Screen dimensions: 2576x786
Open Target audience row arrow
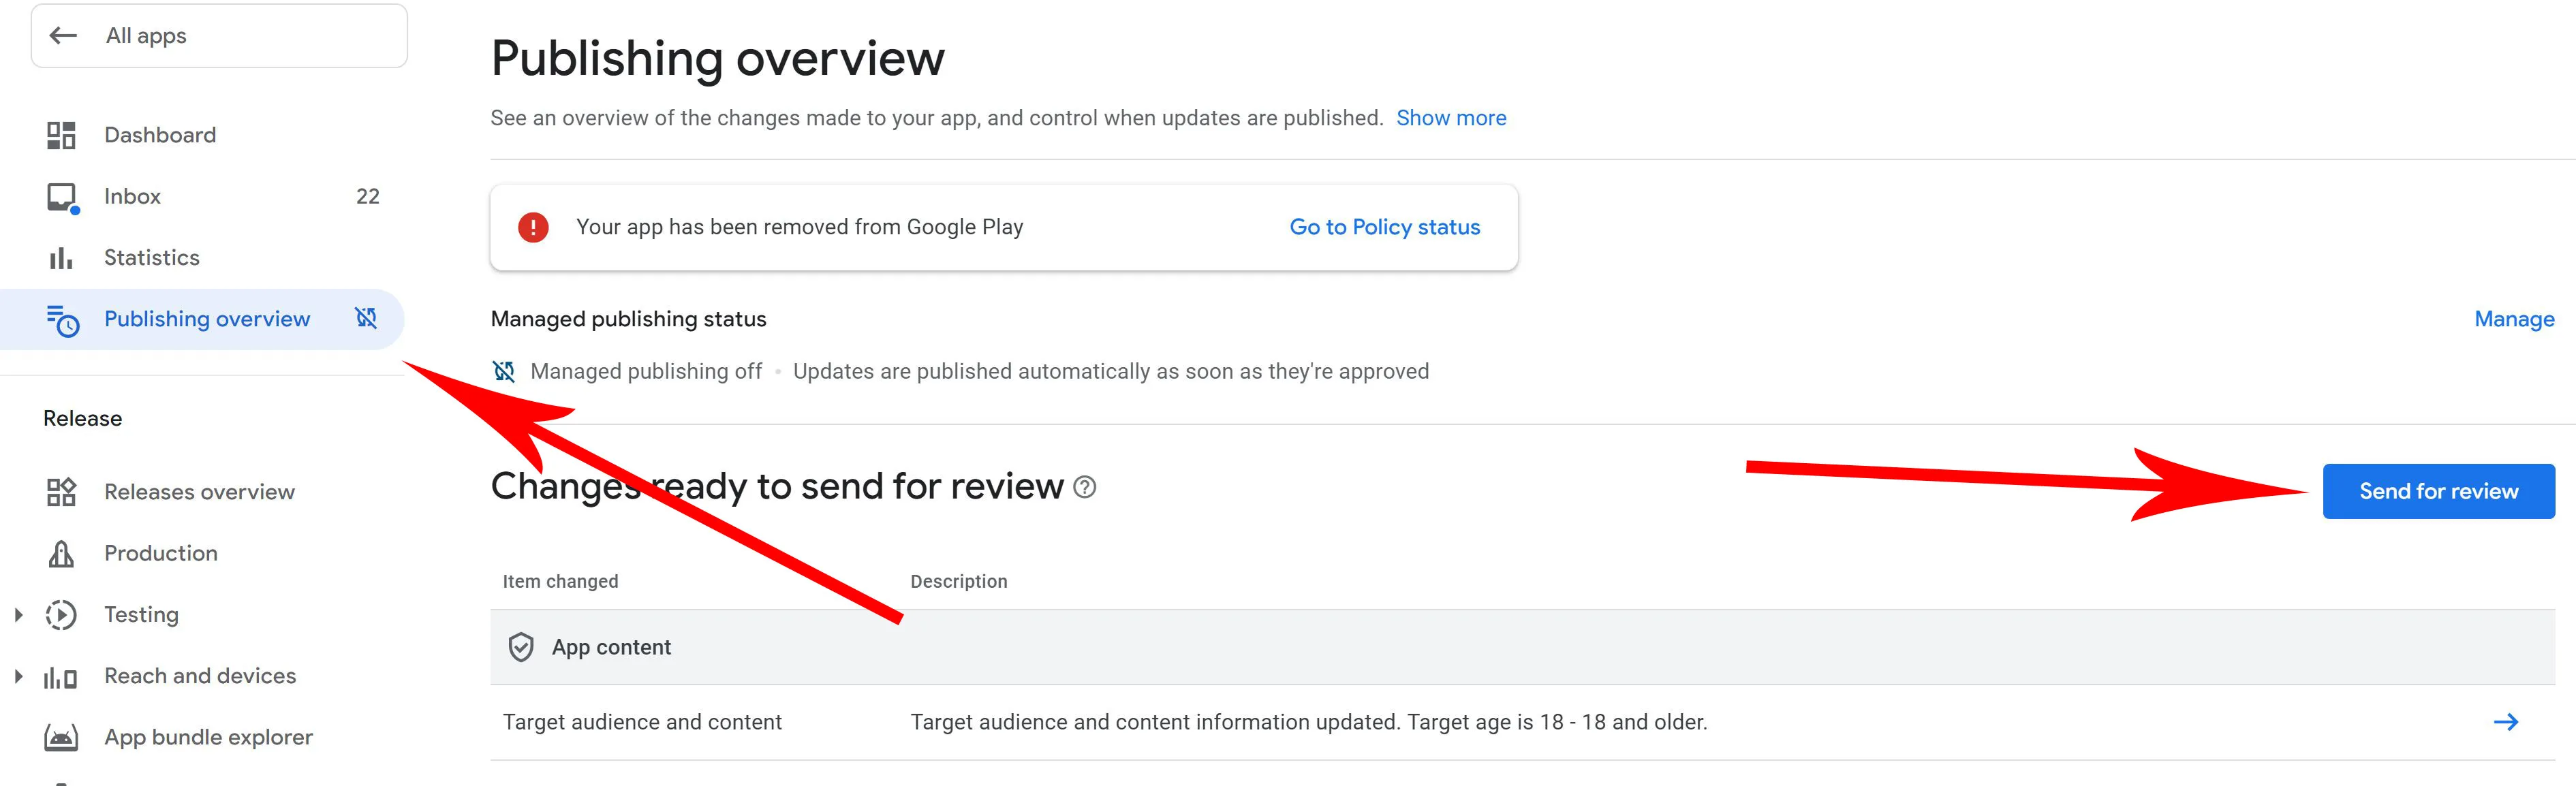coord(2505,722)
